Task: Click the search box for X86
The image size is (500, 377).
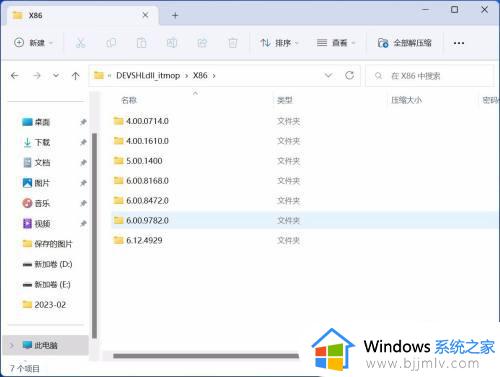Action: point(430,76)
